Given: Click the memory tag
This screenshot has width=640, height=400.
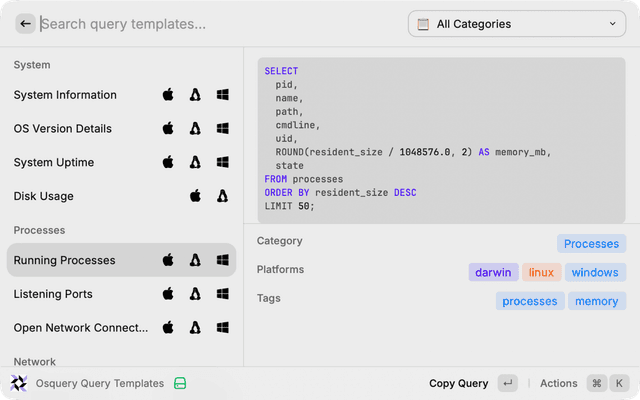Looking at the screenshot, I should click(596, 301).
